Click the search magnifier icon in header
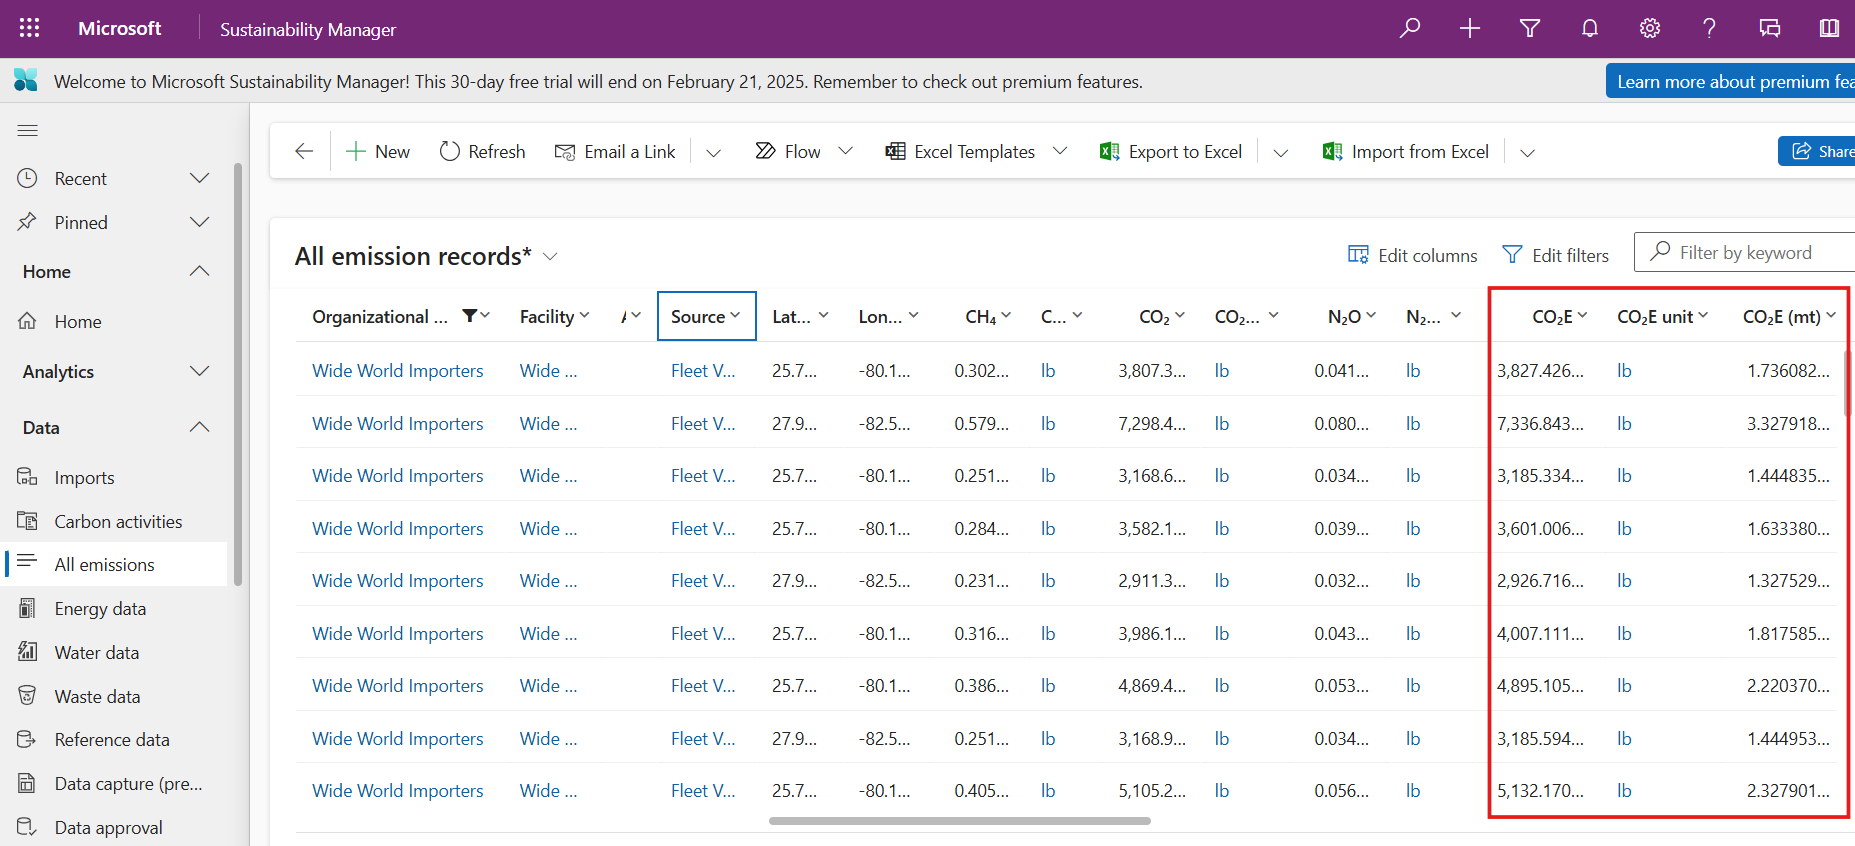1855x846 pixels. [1410, 28]
